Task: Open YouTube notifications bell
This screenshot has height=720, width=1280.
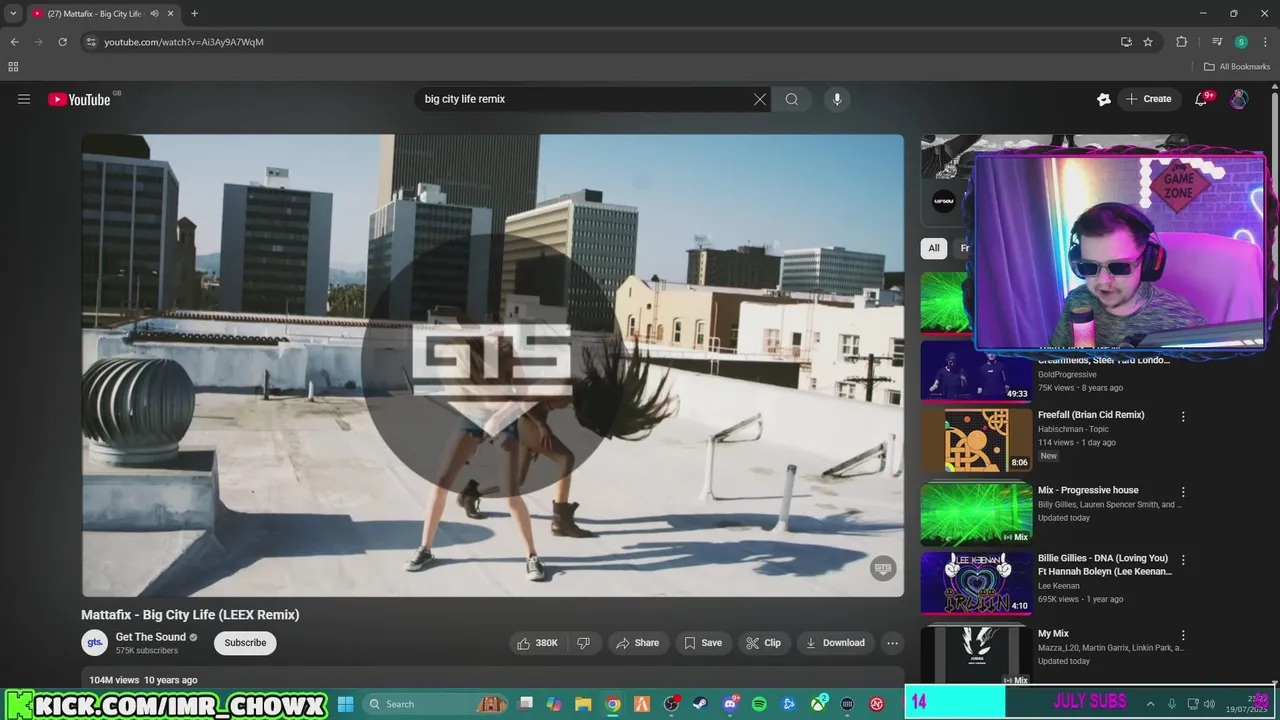Action: [1202, 99]
